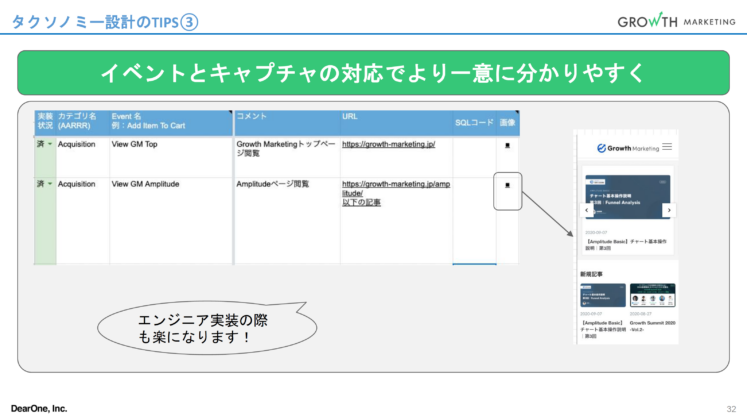Open the Funnel Analysis carousel banner image

tap(627, 197)
